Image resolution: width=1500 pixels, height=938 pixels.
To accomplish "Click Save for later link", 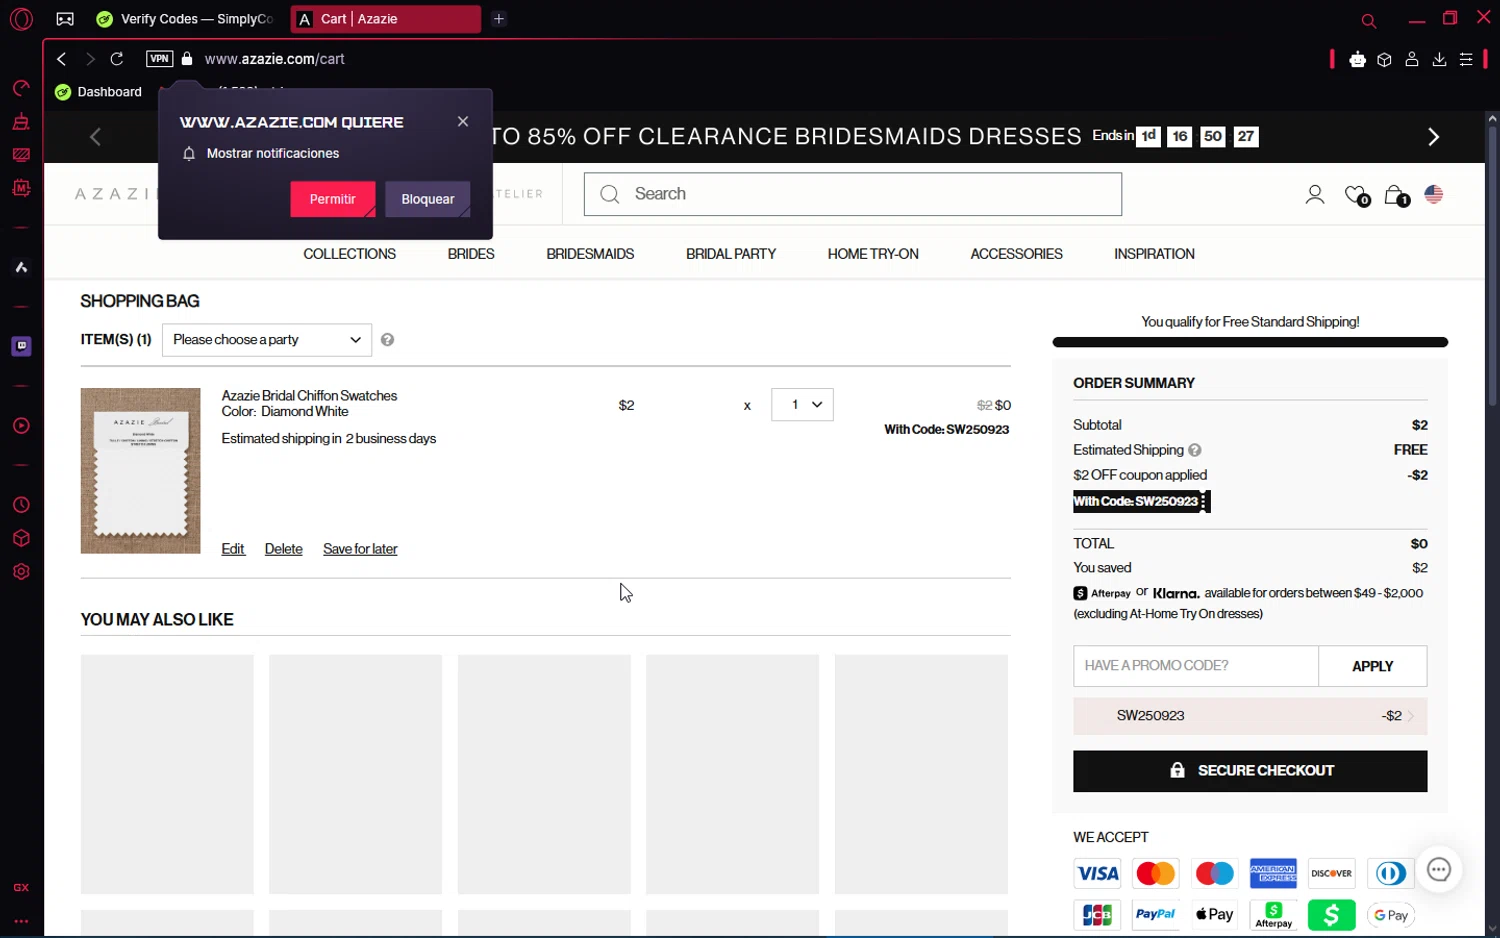I will 360,549.
